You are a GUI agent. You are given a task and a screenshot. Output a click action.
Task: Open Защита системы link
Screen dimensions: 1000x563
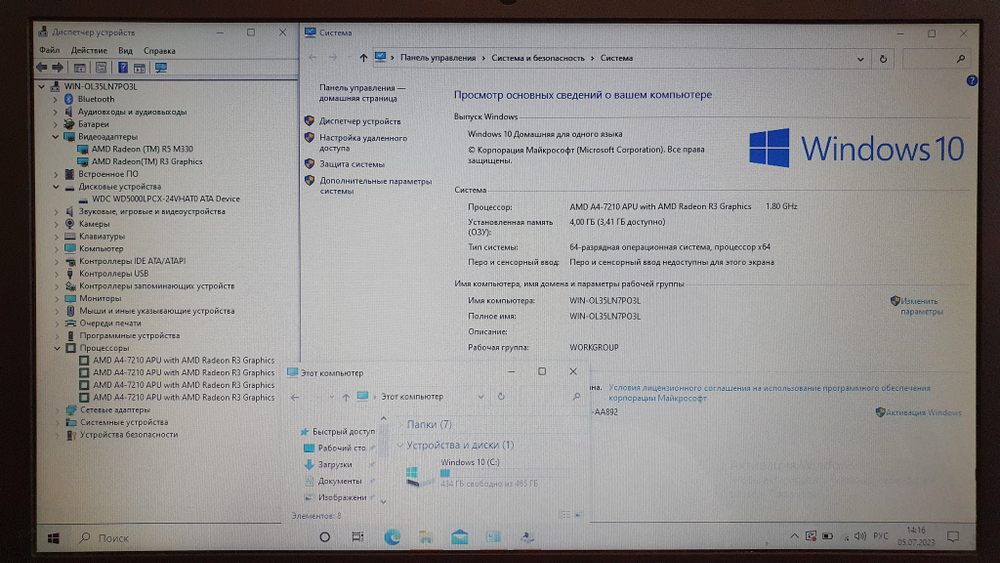point(351,164)
